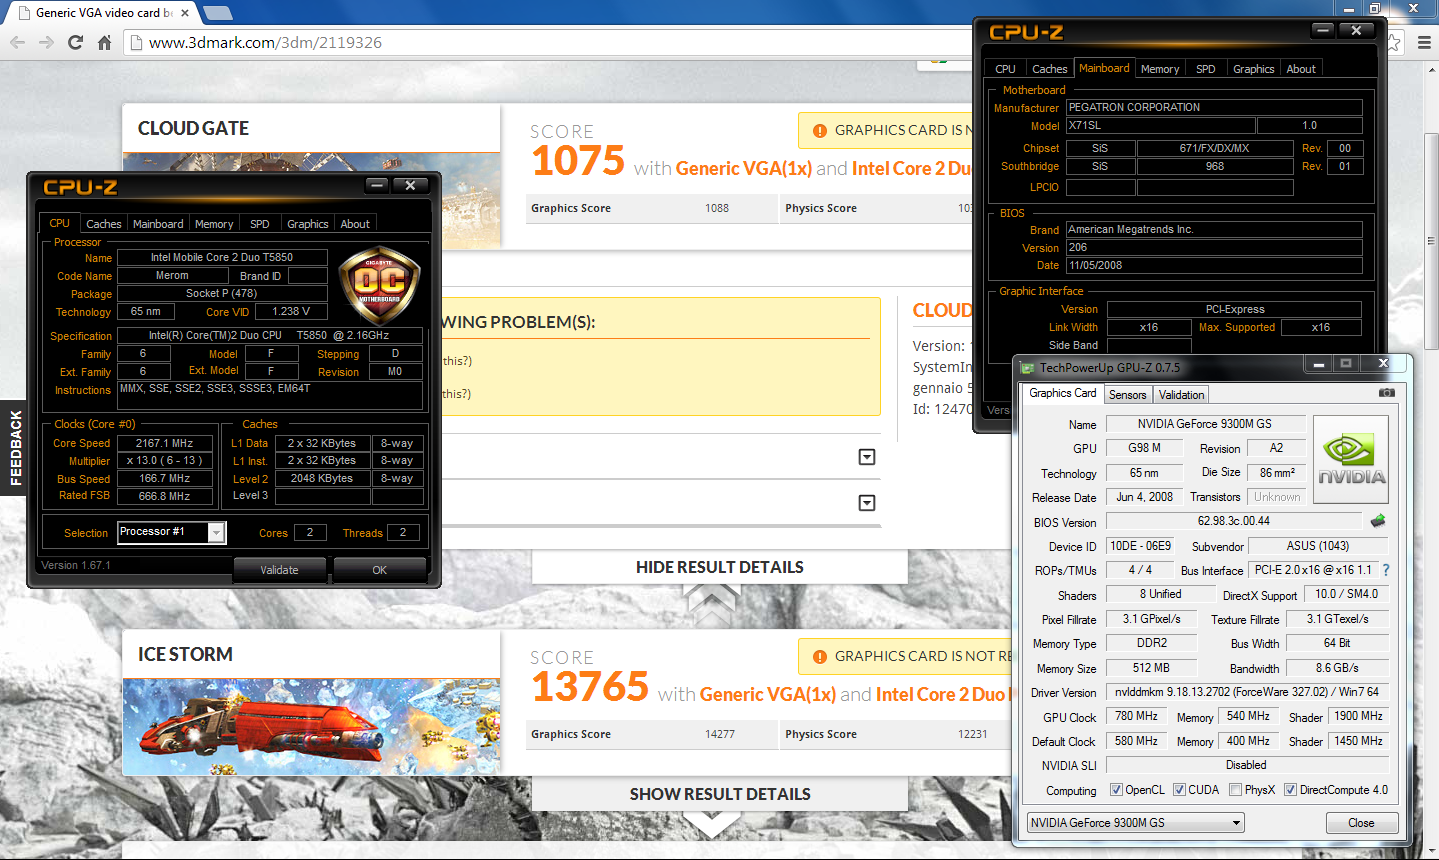Open the Mainboard tab in left CPU-Z

(x=158, y=224)
